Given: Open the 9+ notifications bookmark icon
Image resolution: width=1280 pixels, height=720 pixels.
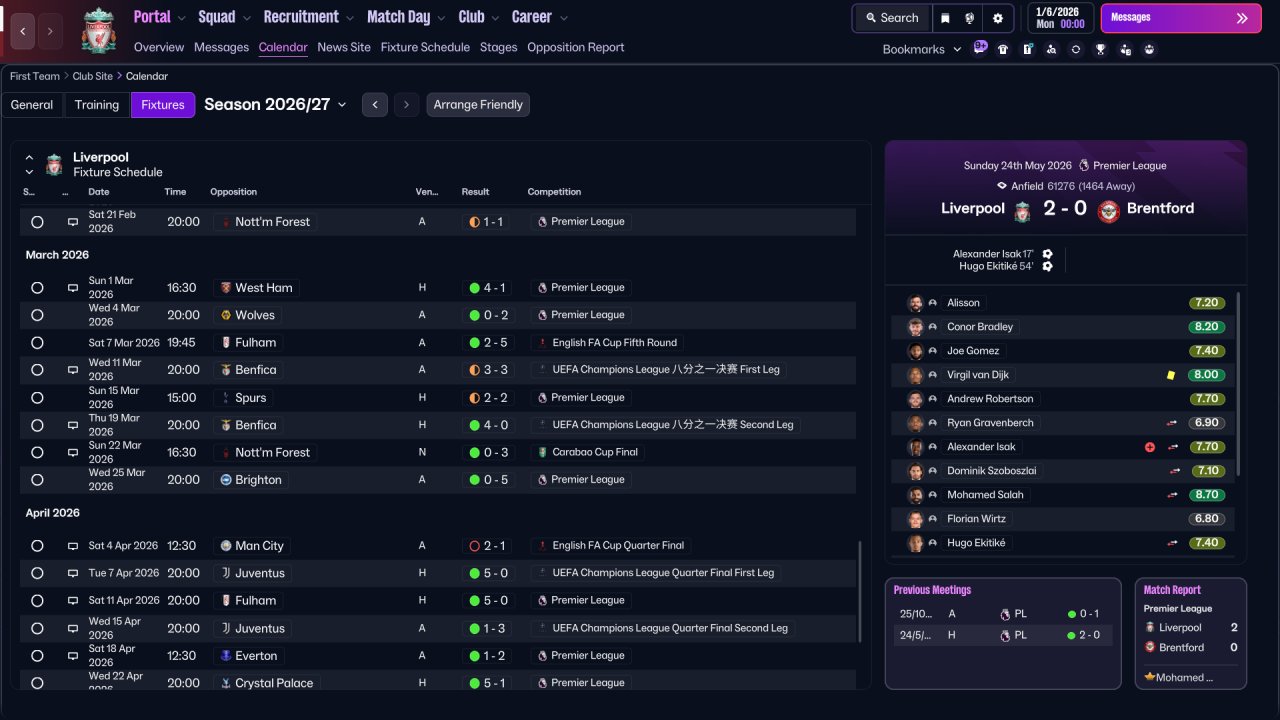Looking at the screenshot, I should click(x=980, y=48).
